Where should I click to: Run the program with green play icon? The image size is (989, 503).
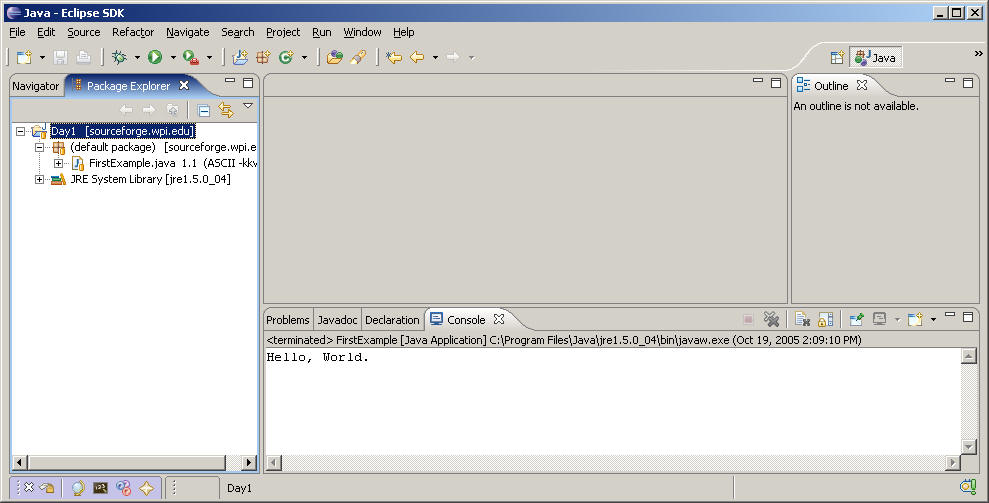[155, 57]
